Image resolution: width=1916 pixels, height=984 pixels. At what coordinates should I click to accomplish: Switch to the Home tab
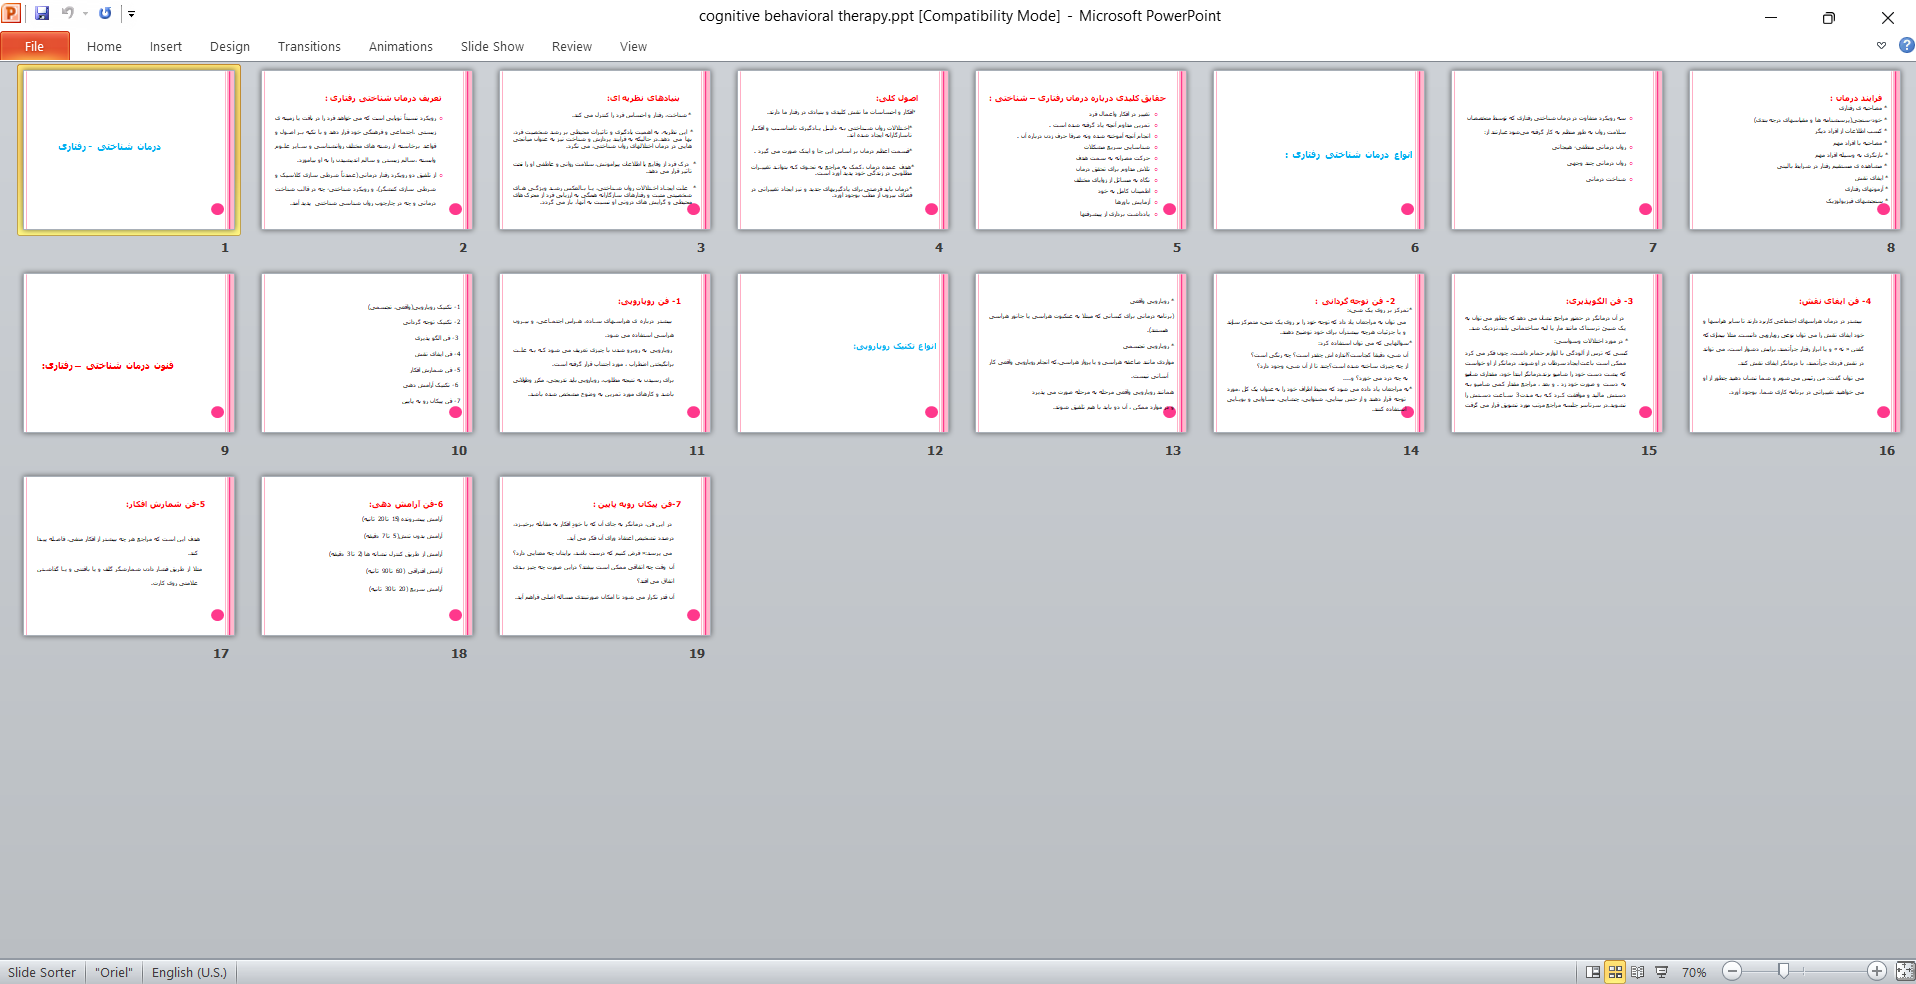[x=104, y=46]
